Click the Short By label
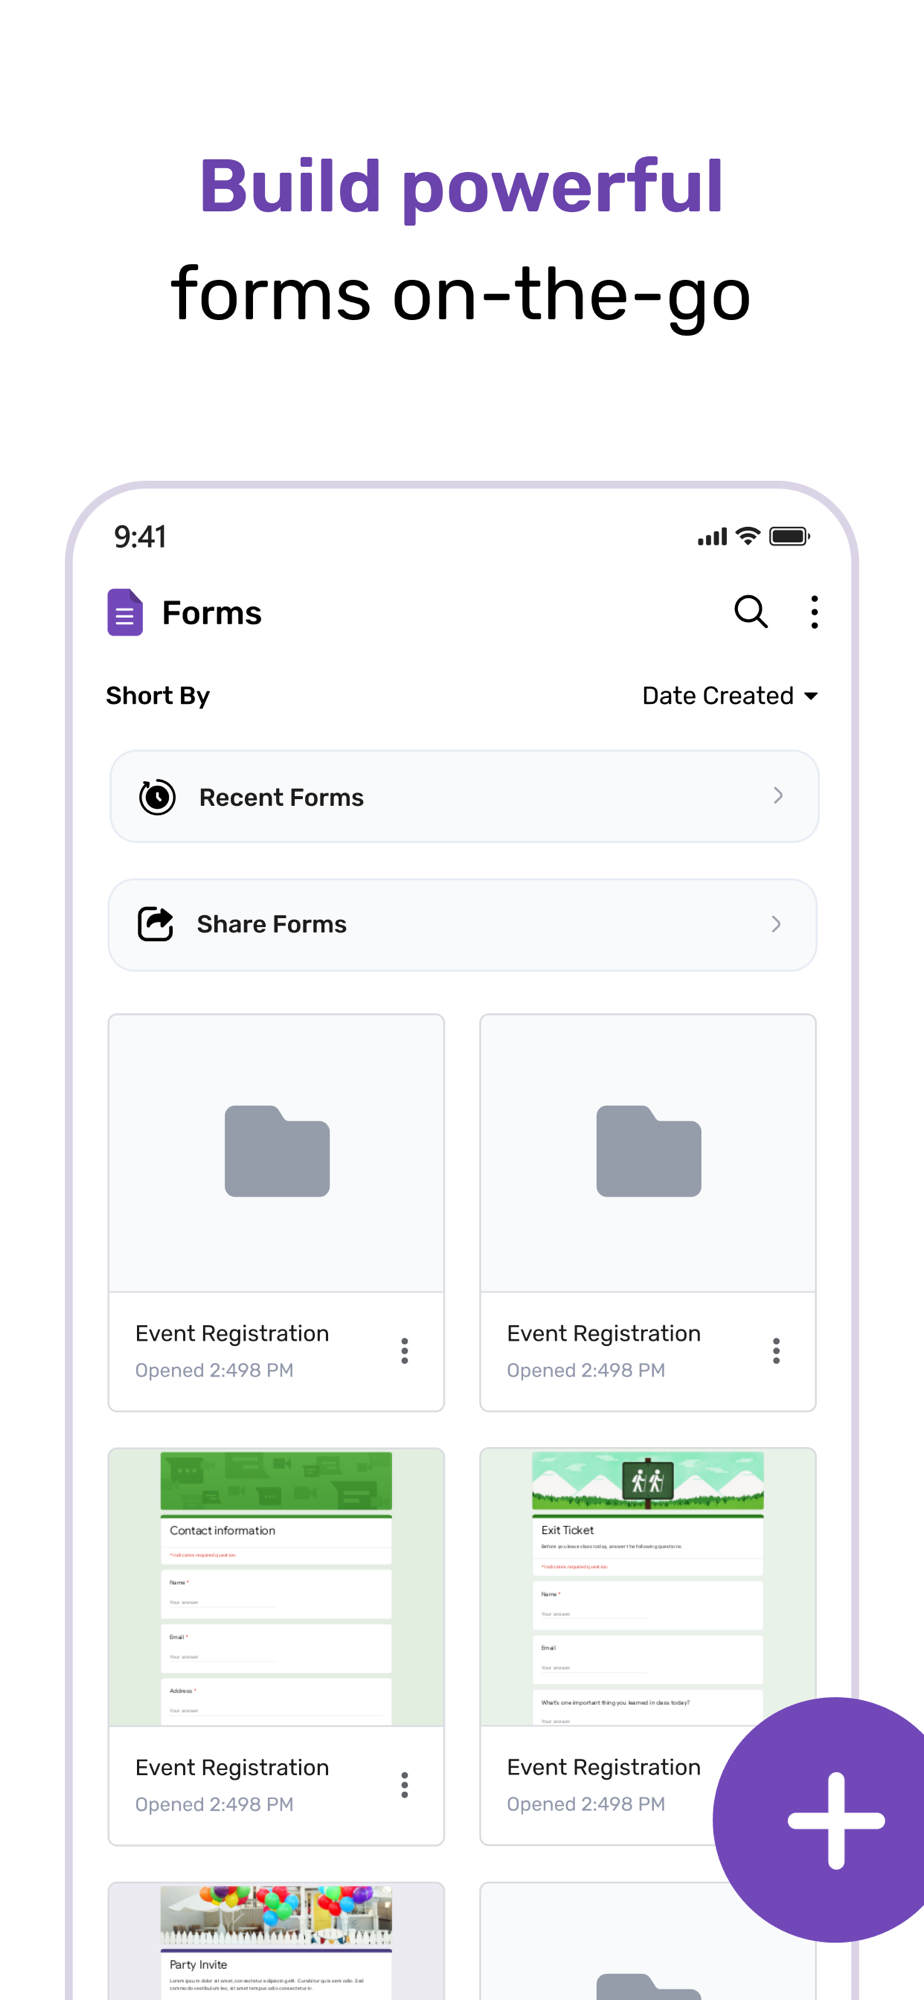The width and height of the screenshot is (924, 2000). coord(158,696)
